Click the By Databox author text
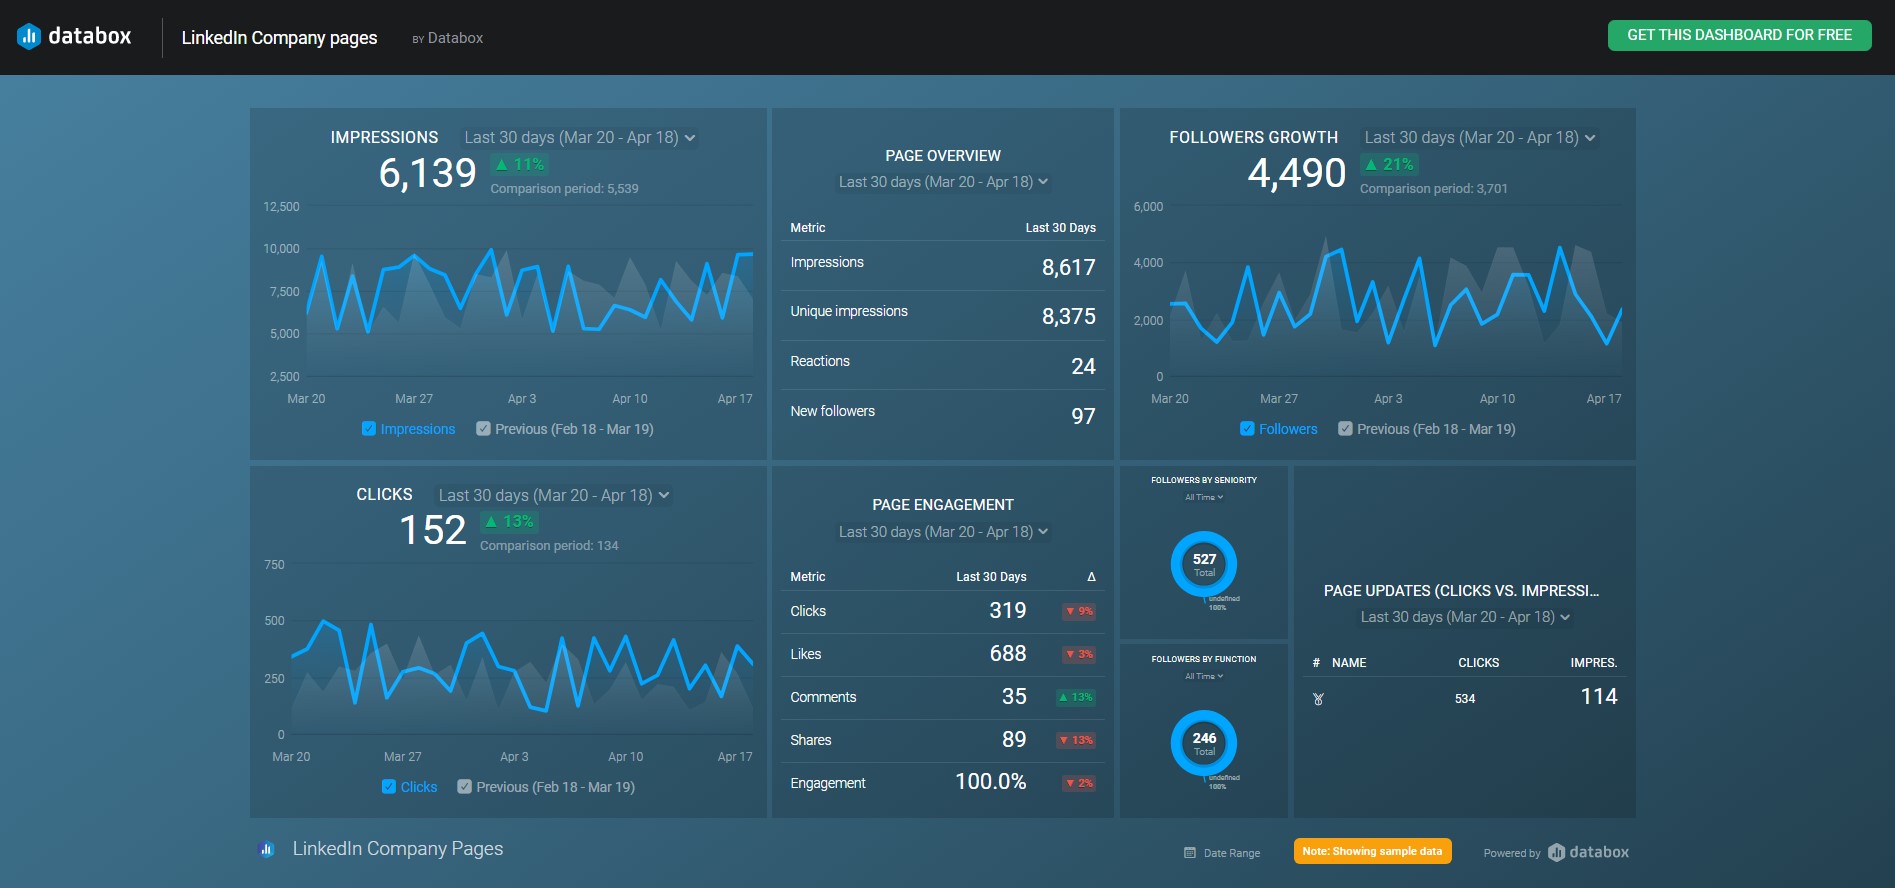1895x888 pixels. (x=448, y=38)
